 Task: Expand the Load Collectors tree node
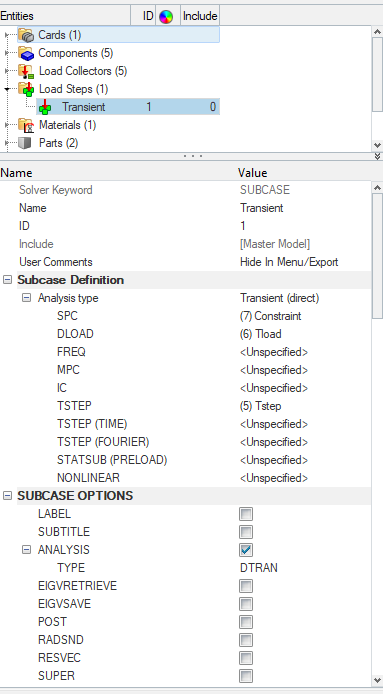click(x=7, y=71)
